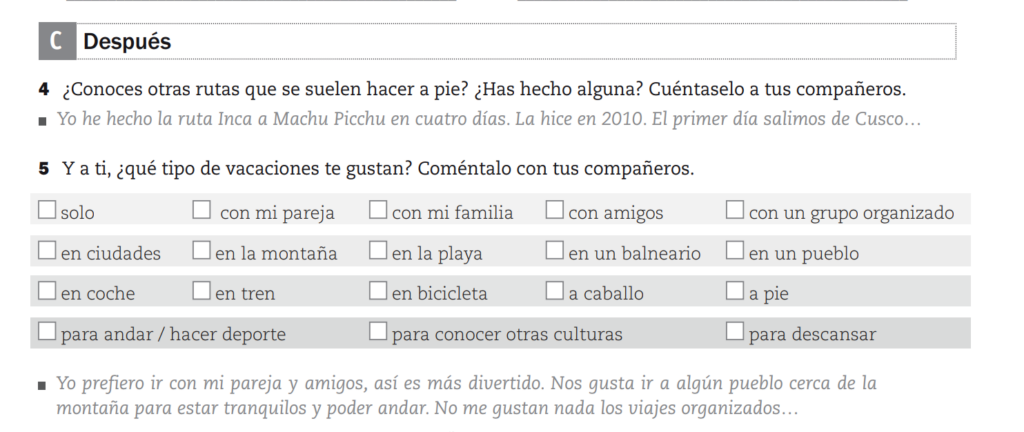Select the 'con mi familia' checkbox
The width and height of the screenshot is (1024, 432).
[x=378, y=209]
